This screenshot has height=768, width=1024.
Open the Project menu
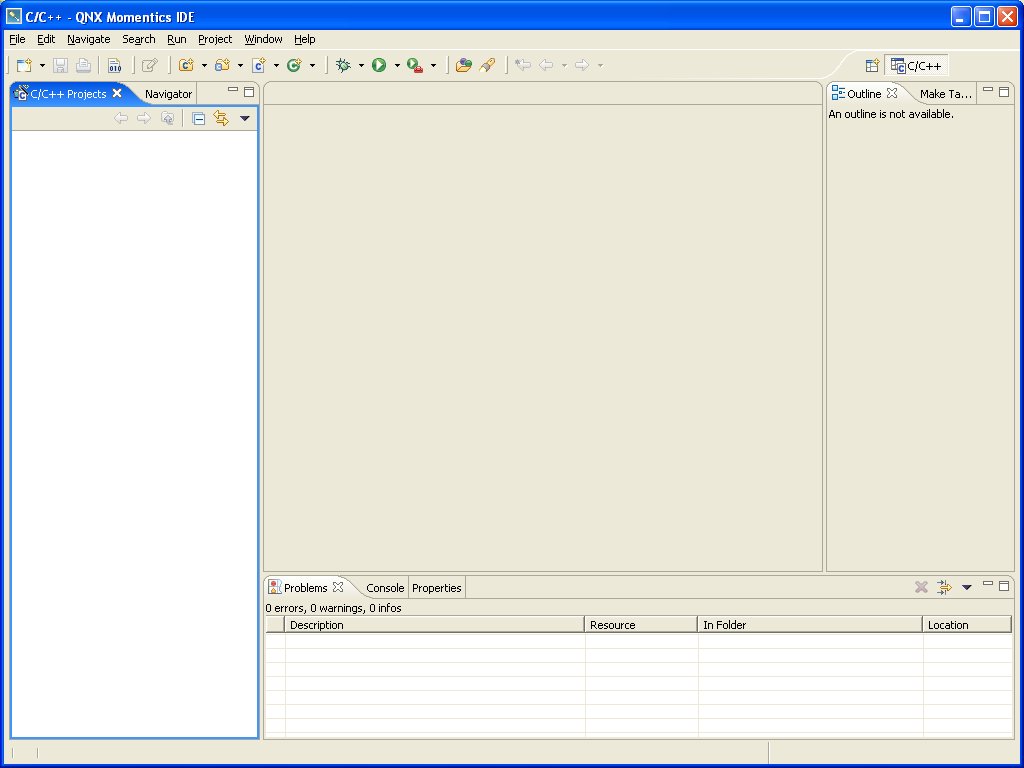pos(214,39)
